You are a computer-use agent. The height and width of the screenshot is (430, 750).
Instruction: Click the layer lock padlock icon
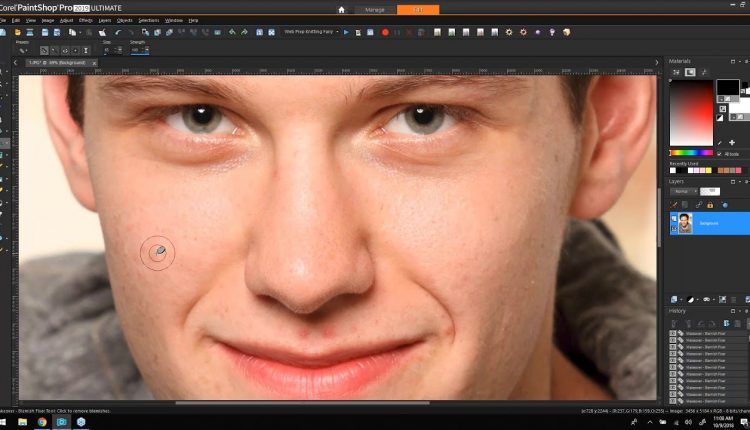[710, 205]
